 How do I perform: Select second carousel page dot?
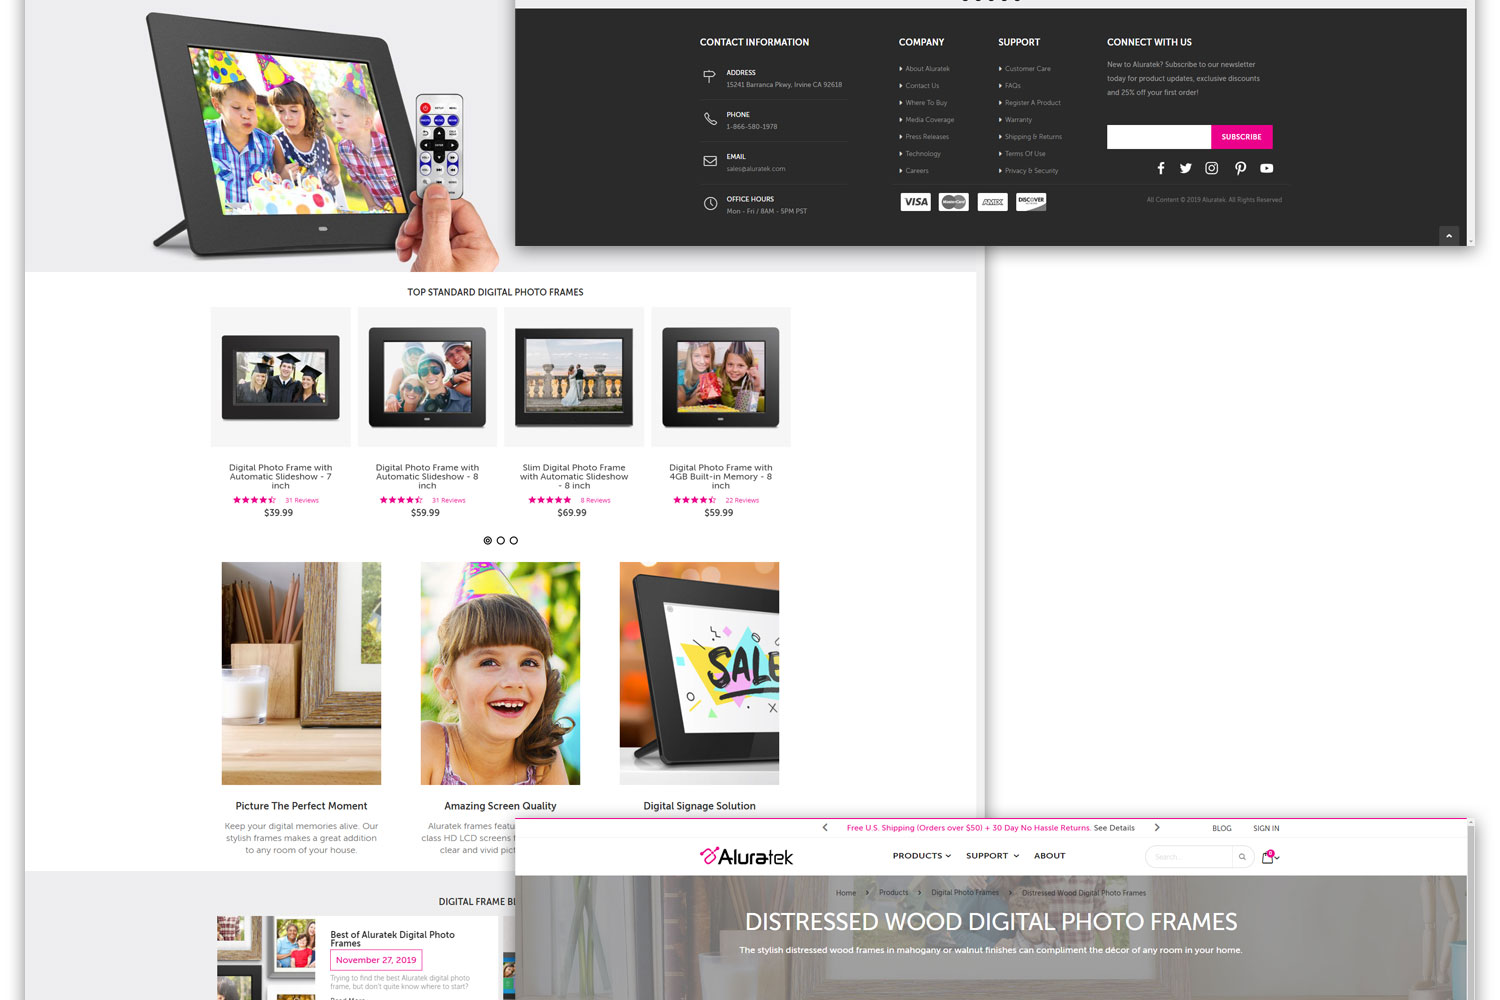click(501, 540)
